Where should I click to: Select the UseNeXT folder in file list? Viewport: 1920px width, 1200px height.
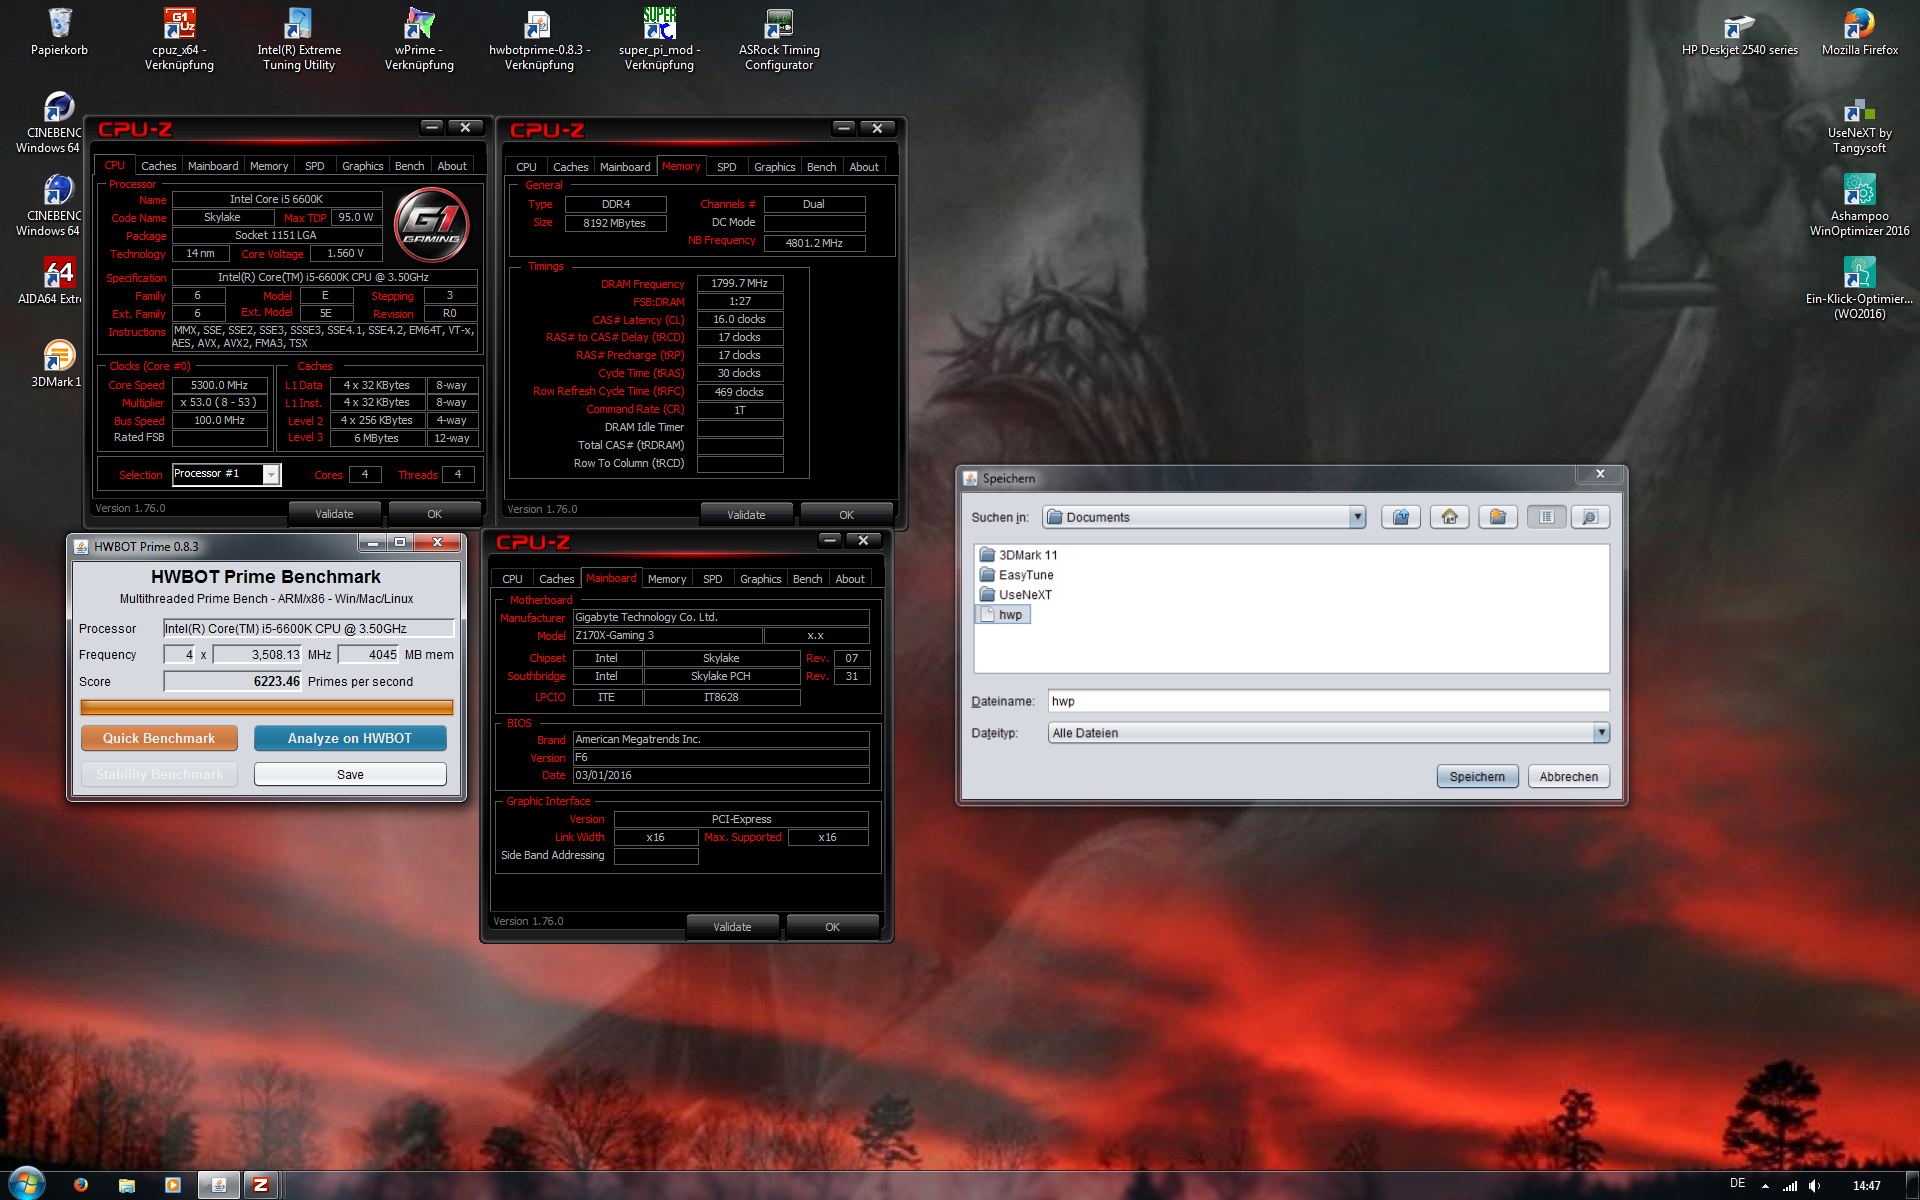tap(1015, 595)
